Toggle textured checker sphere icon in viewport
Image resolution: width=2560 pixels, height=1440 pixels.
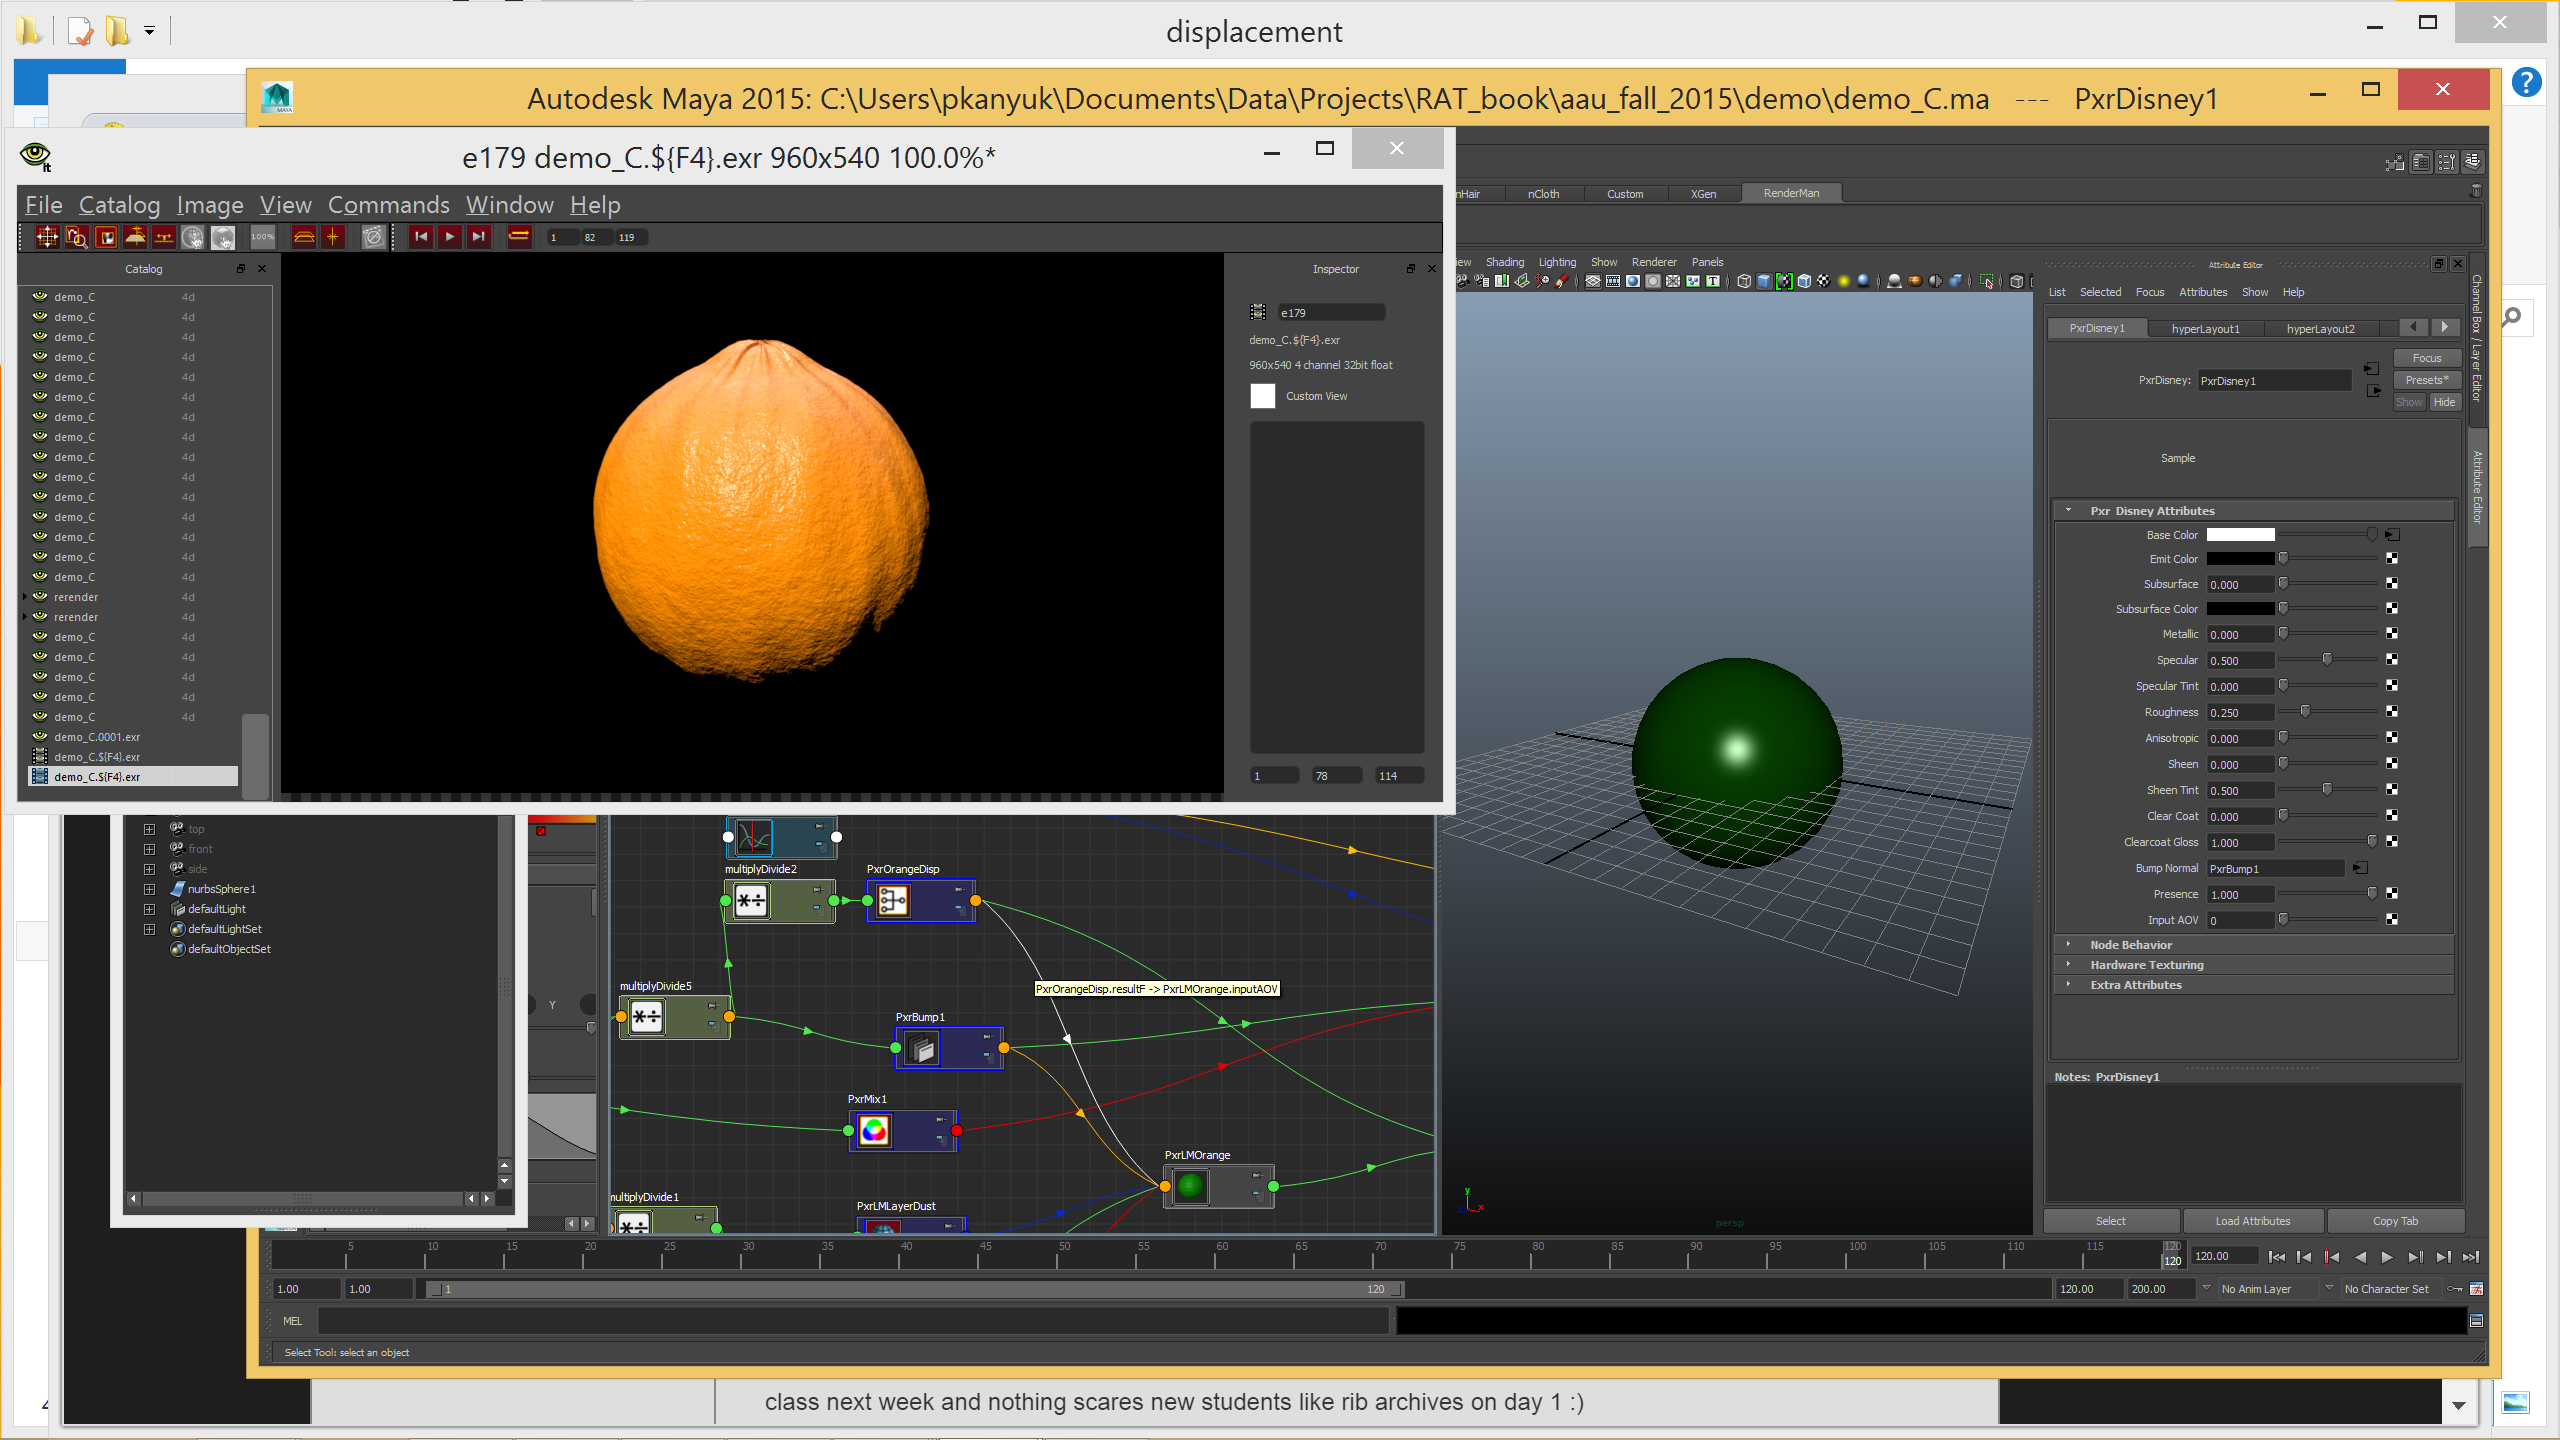point(1824,281)
